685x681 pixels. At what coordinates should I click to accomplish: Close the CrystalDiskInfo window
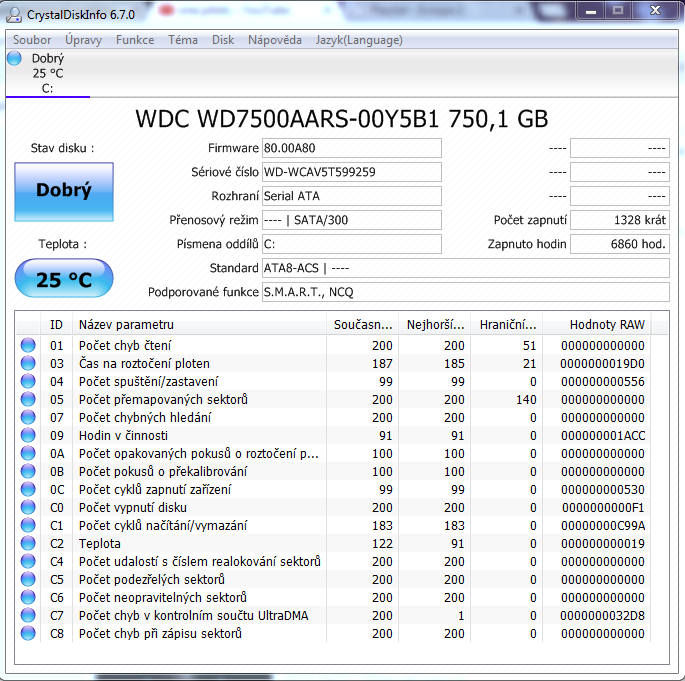click(x=655, y=11)
